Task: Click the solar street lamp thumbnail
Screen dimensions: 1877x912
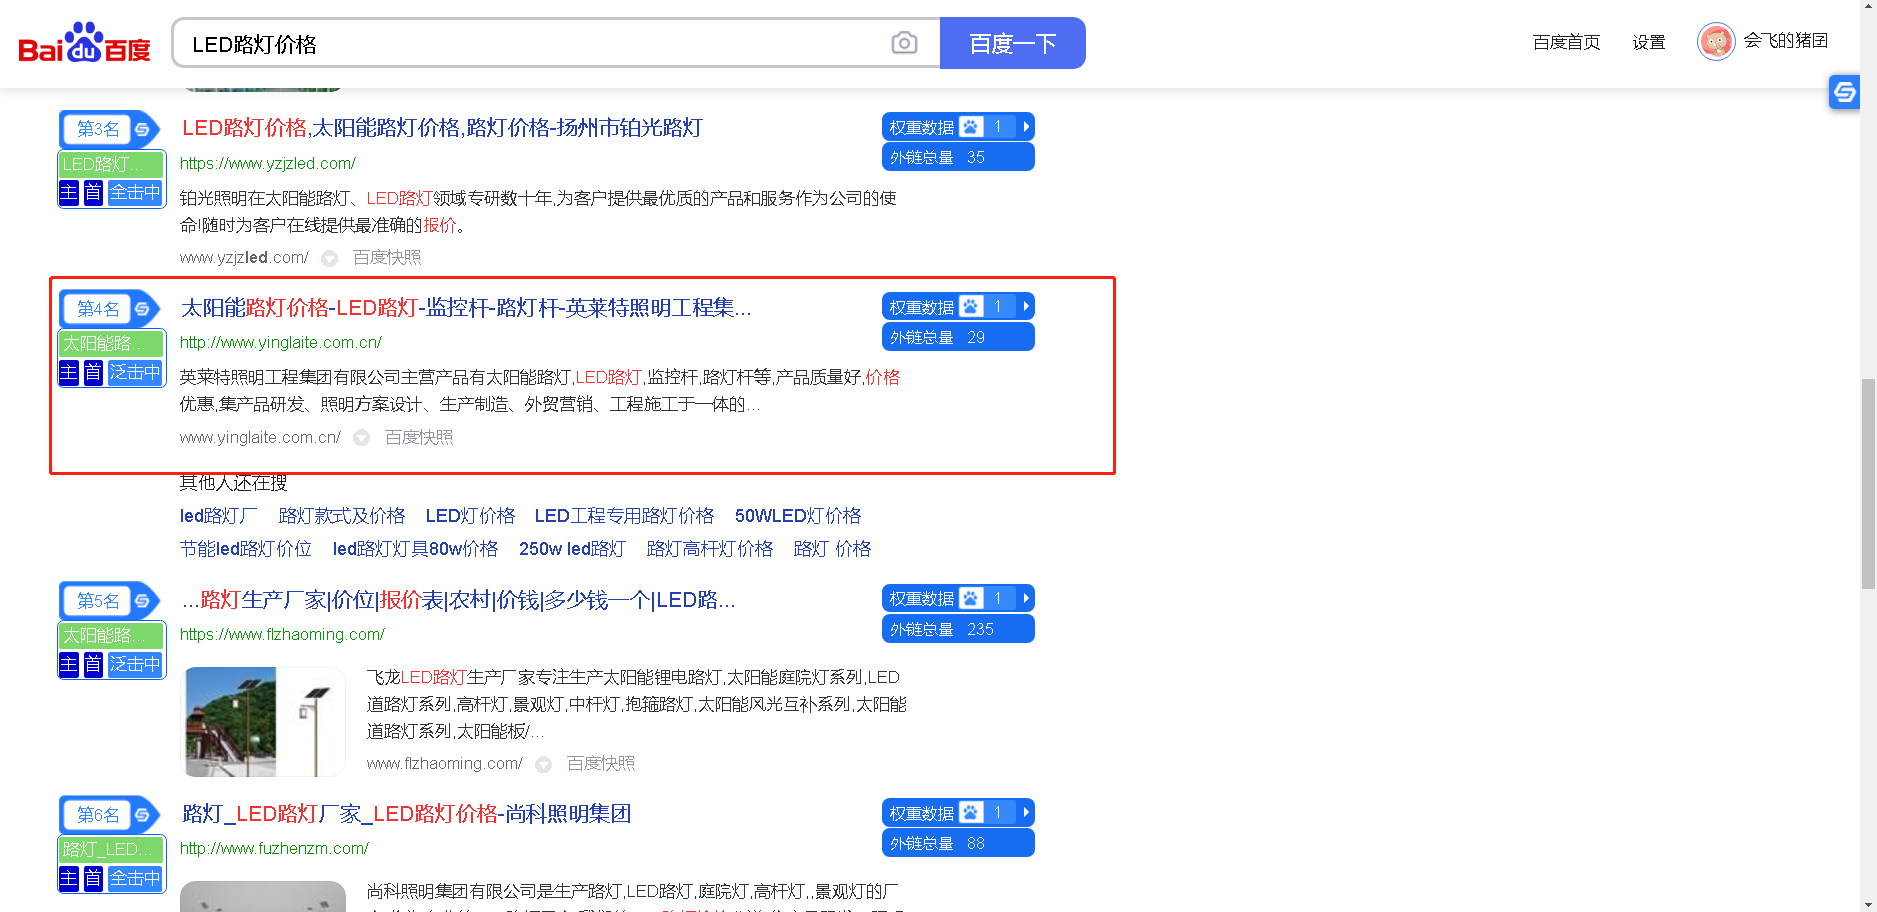Action: click(x=263, y=722)
